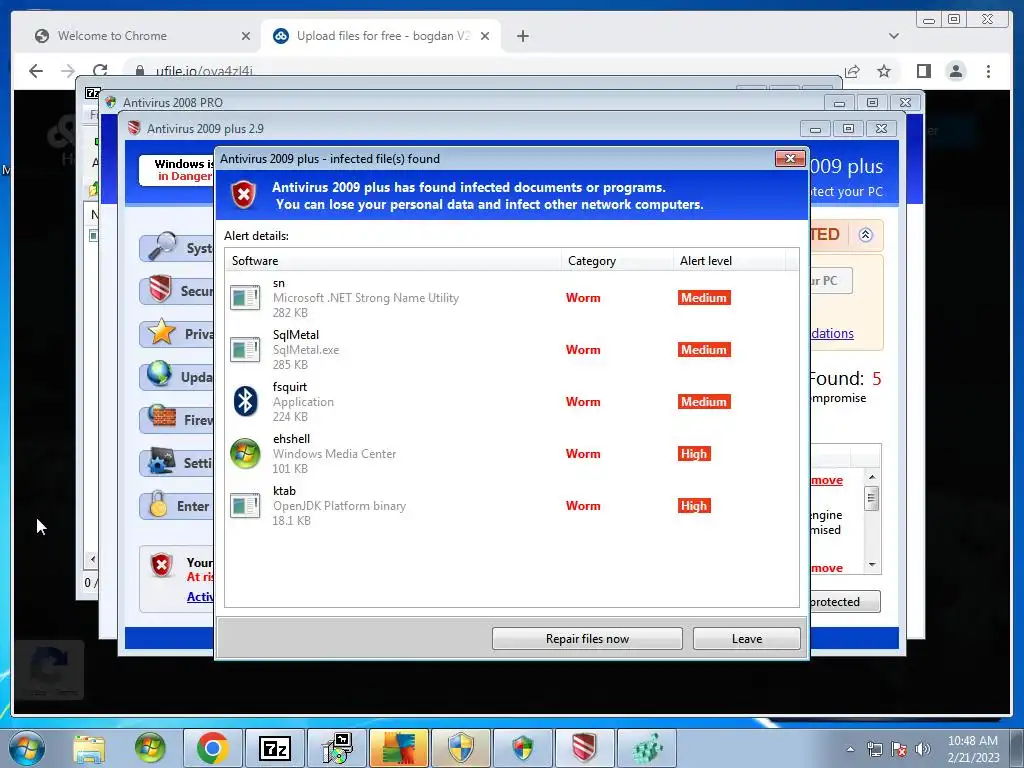Sort by Category column header
1024x768 pixels.
(617, 261)
